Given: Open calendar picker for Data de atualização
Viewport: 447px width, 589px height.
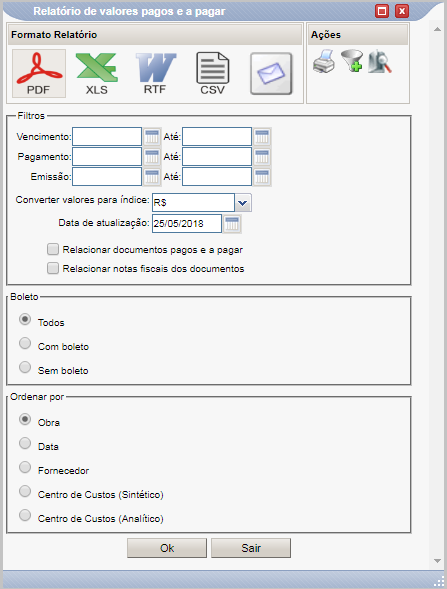Looking at the screenshot, I should pyautogui.click(x=232, y=224).
